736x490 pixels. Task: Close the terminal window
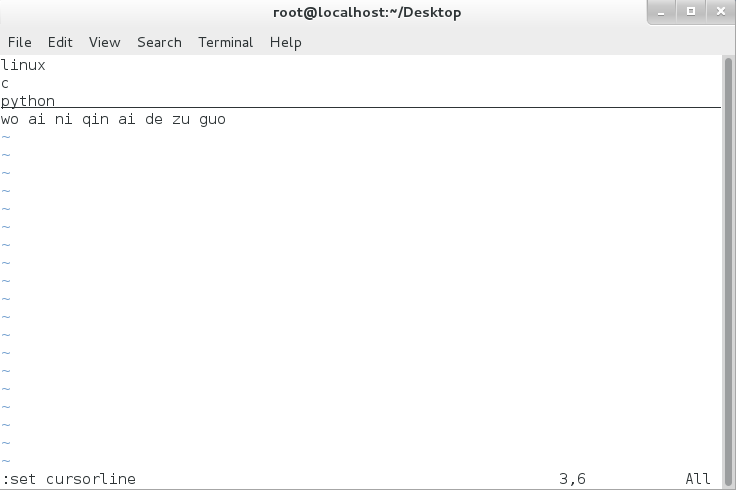click(x=721, y=12)
